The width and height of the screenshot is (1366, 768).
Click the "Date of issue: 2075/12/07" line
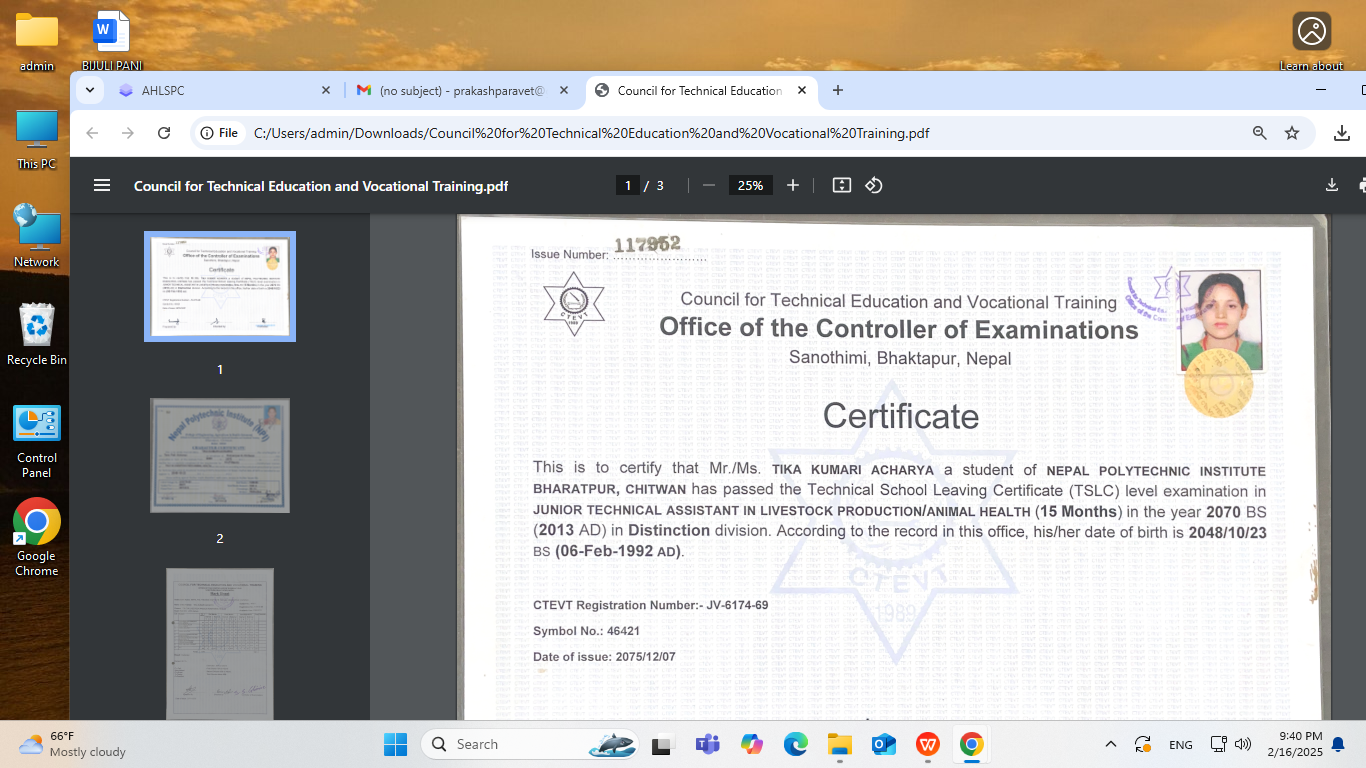tap(604, 657)
